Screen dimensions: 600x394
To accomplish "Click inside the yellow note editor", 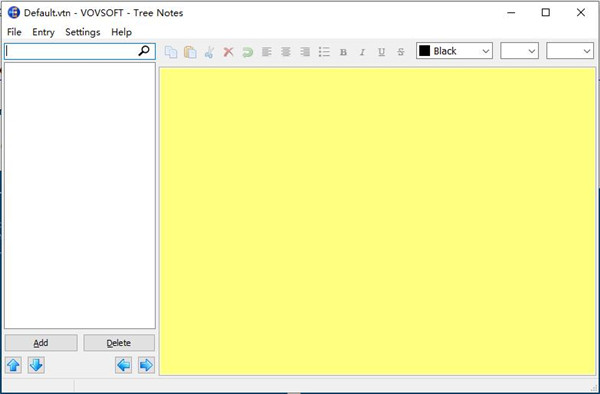I will 377,221.
